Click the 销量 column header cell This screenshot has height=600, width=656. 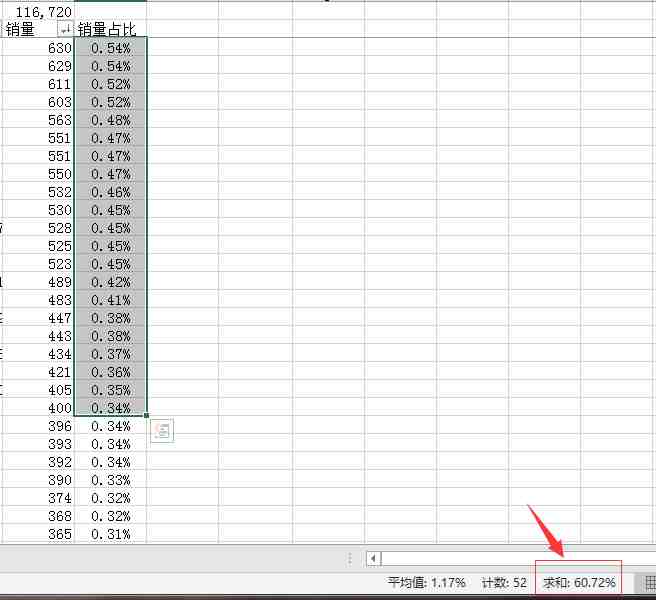(38, 29)
